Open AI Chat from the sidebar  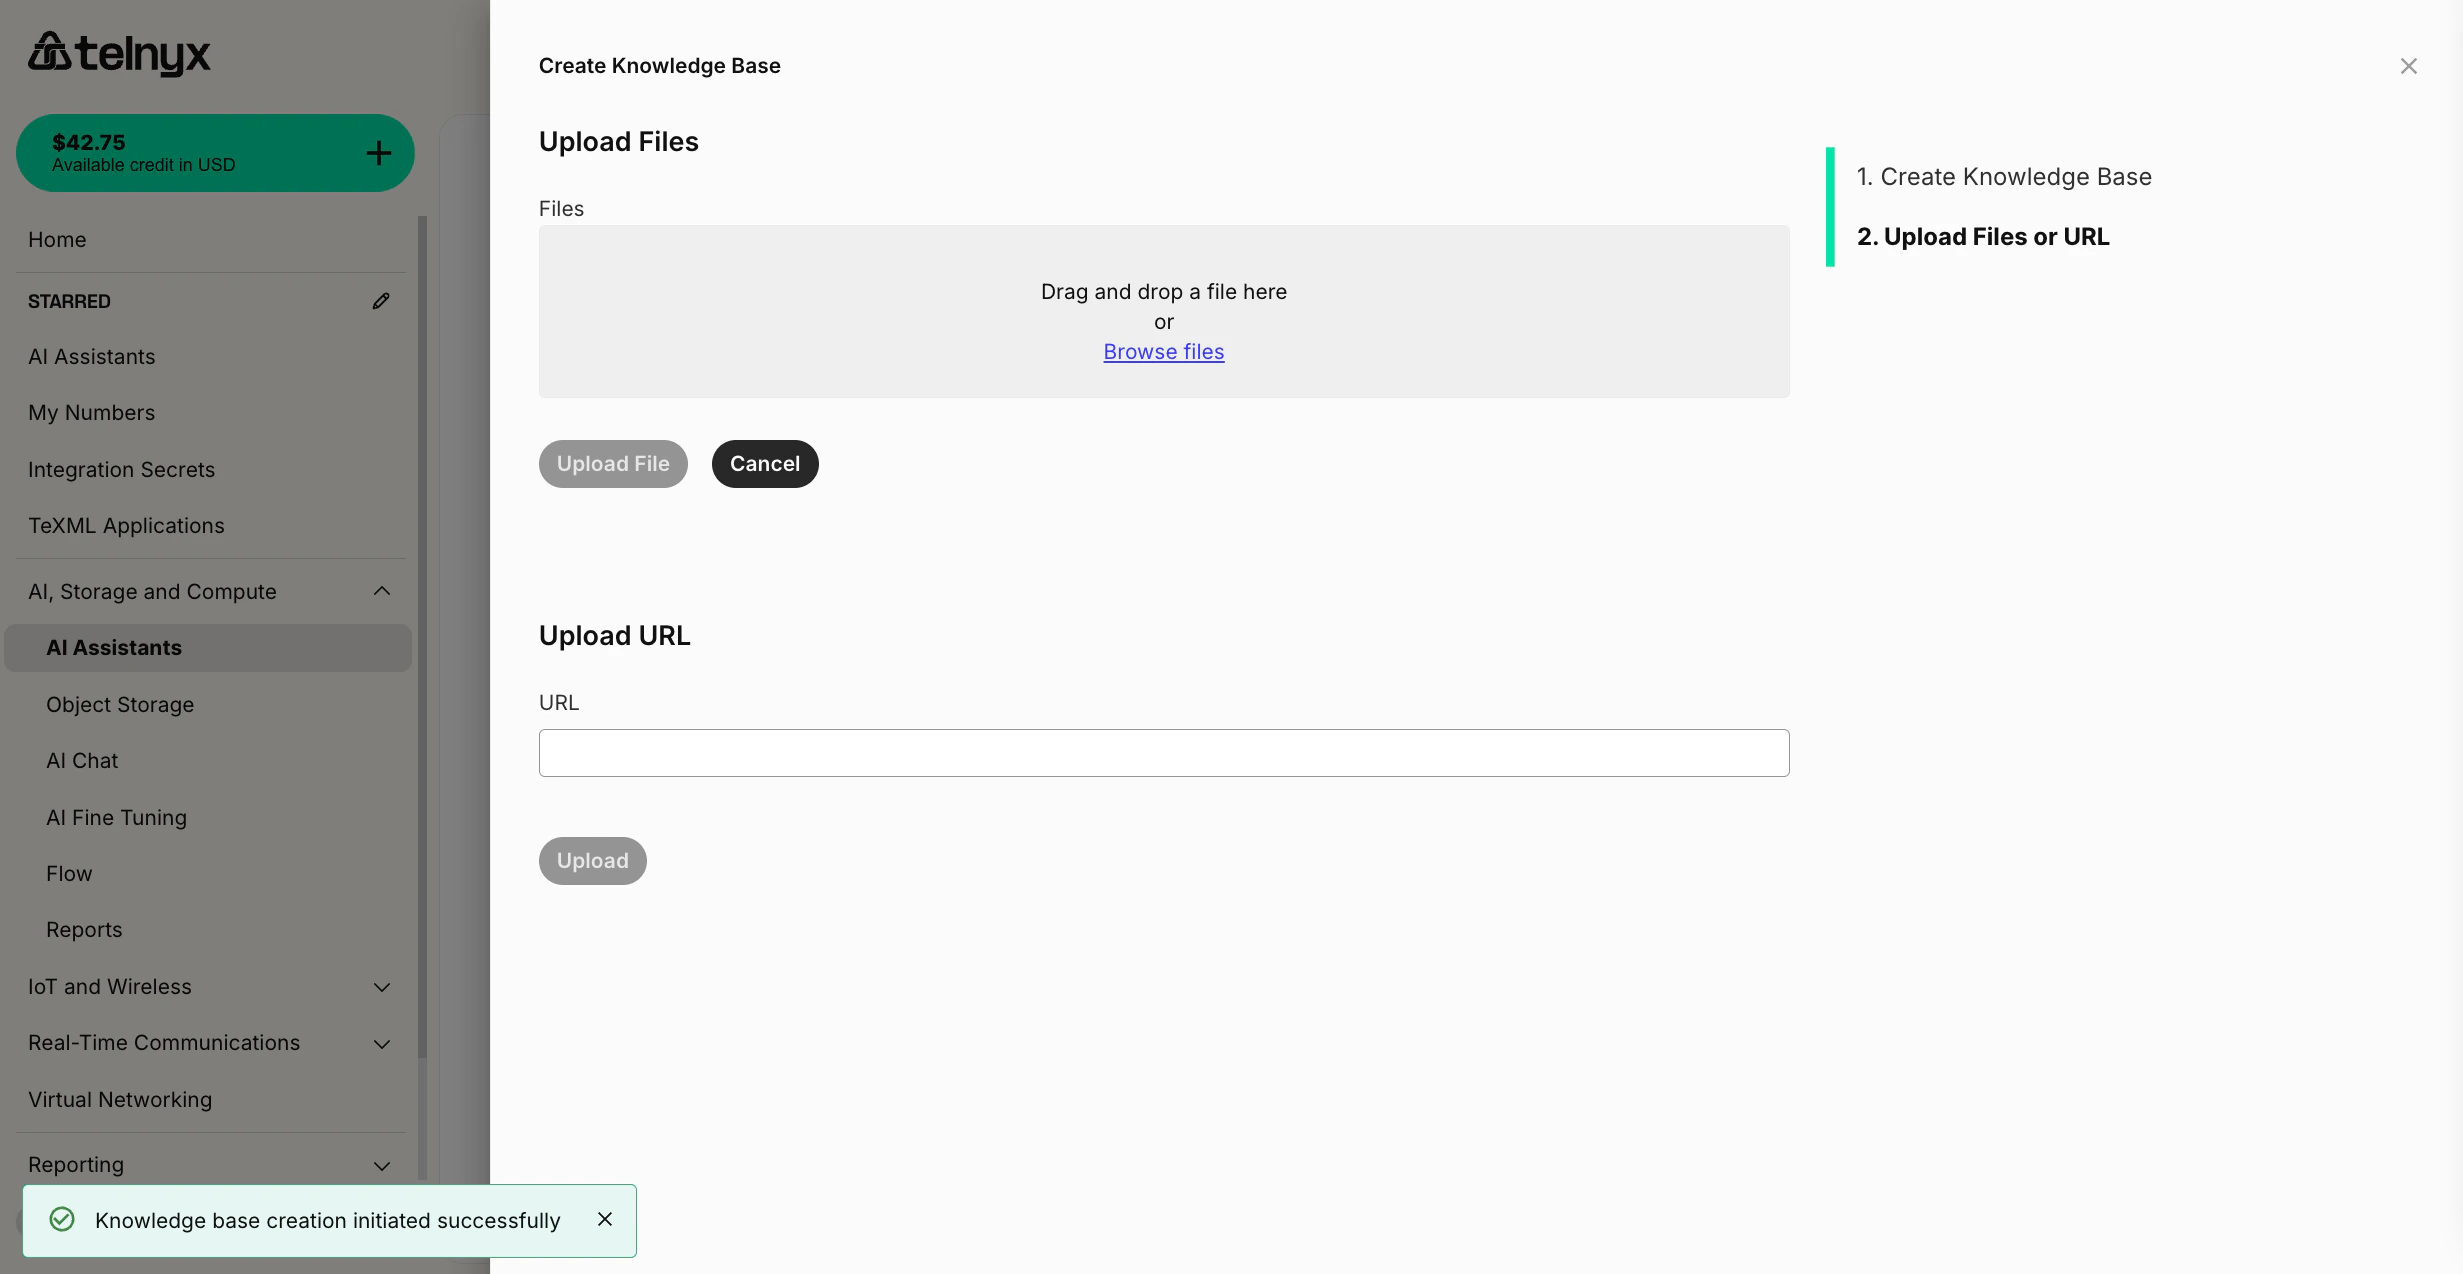tap(82, 760)
